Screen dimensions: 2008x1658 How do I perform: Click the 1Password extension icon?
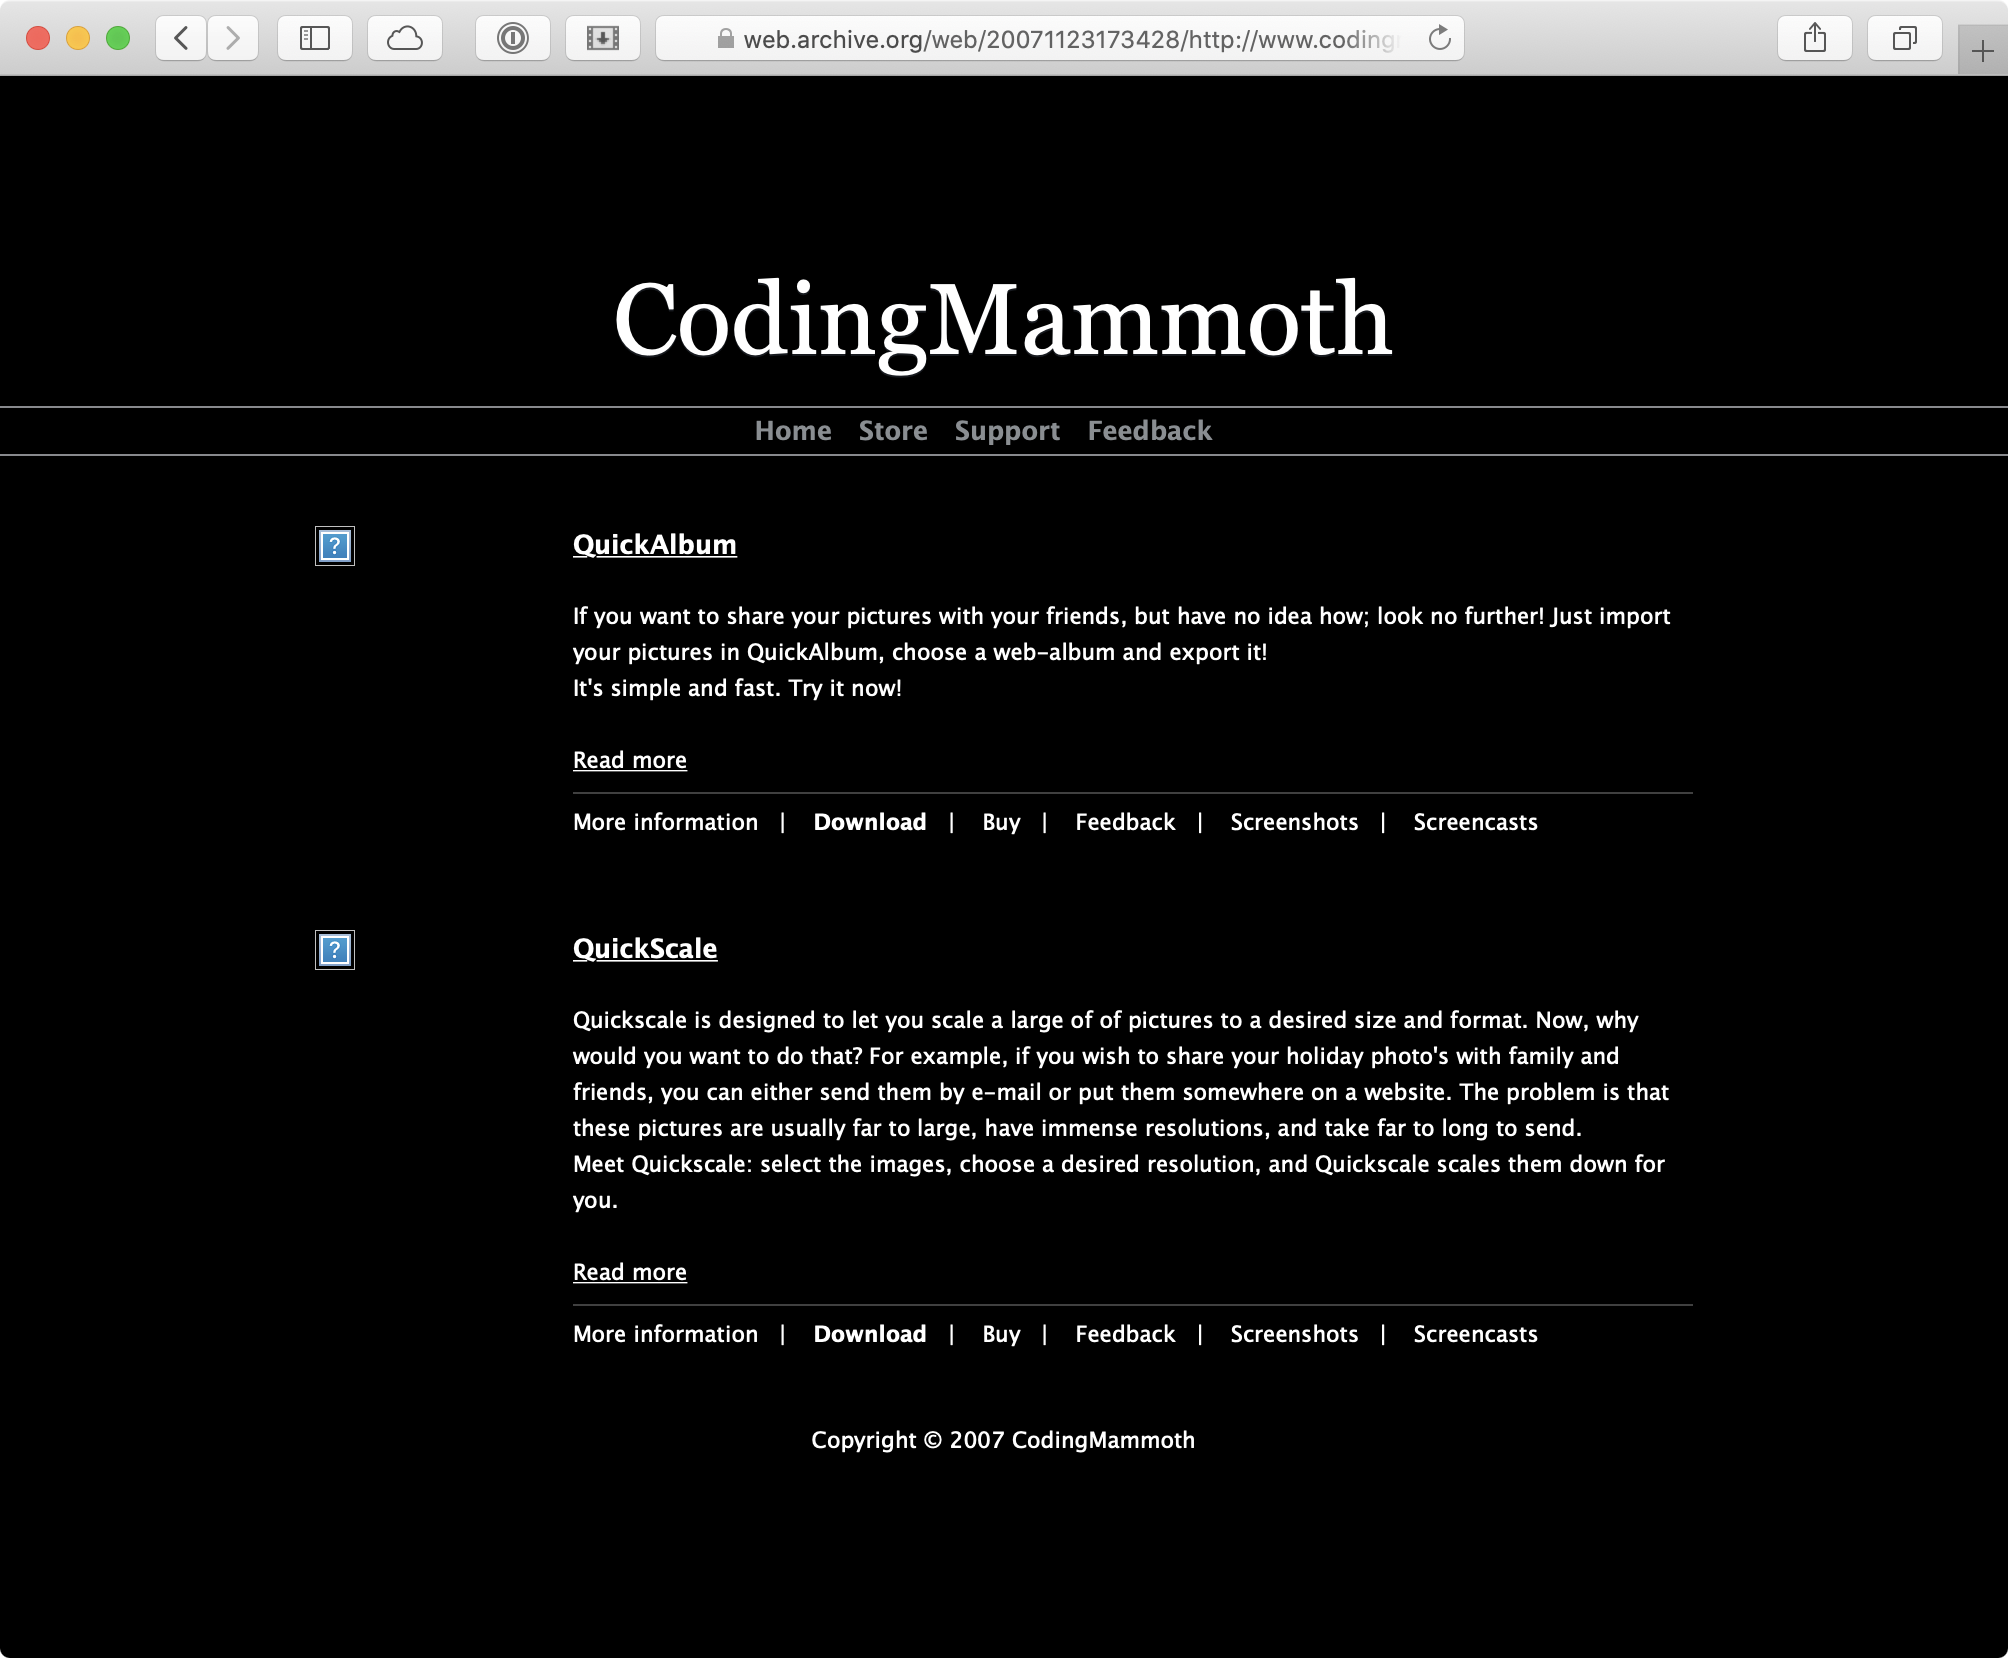[x=512, y=39]
